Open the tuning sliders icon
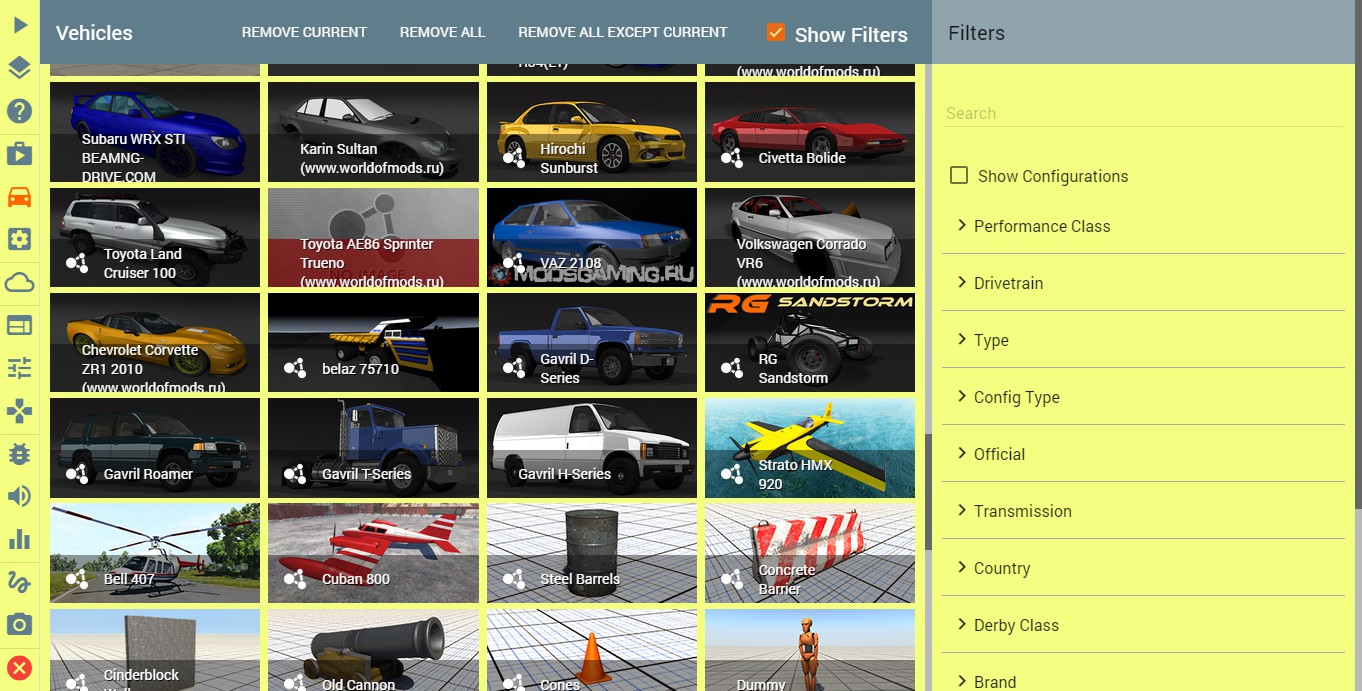This screenshot has height=691, width=1362. point(20,368)
